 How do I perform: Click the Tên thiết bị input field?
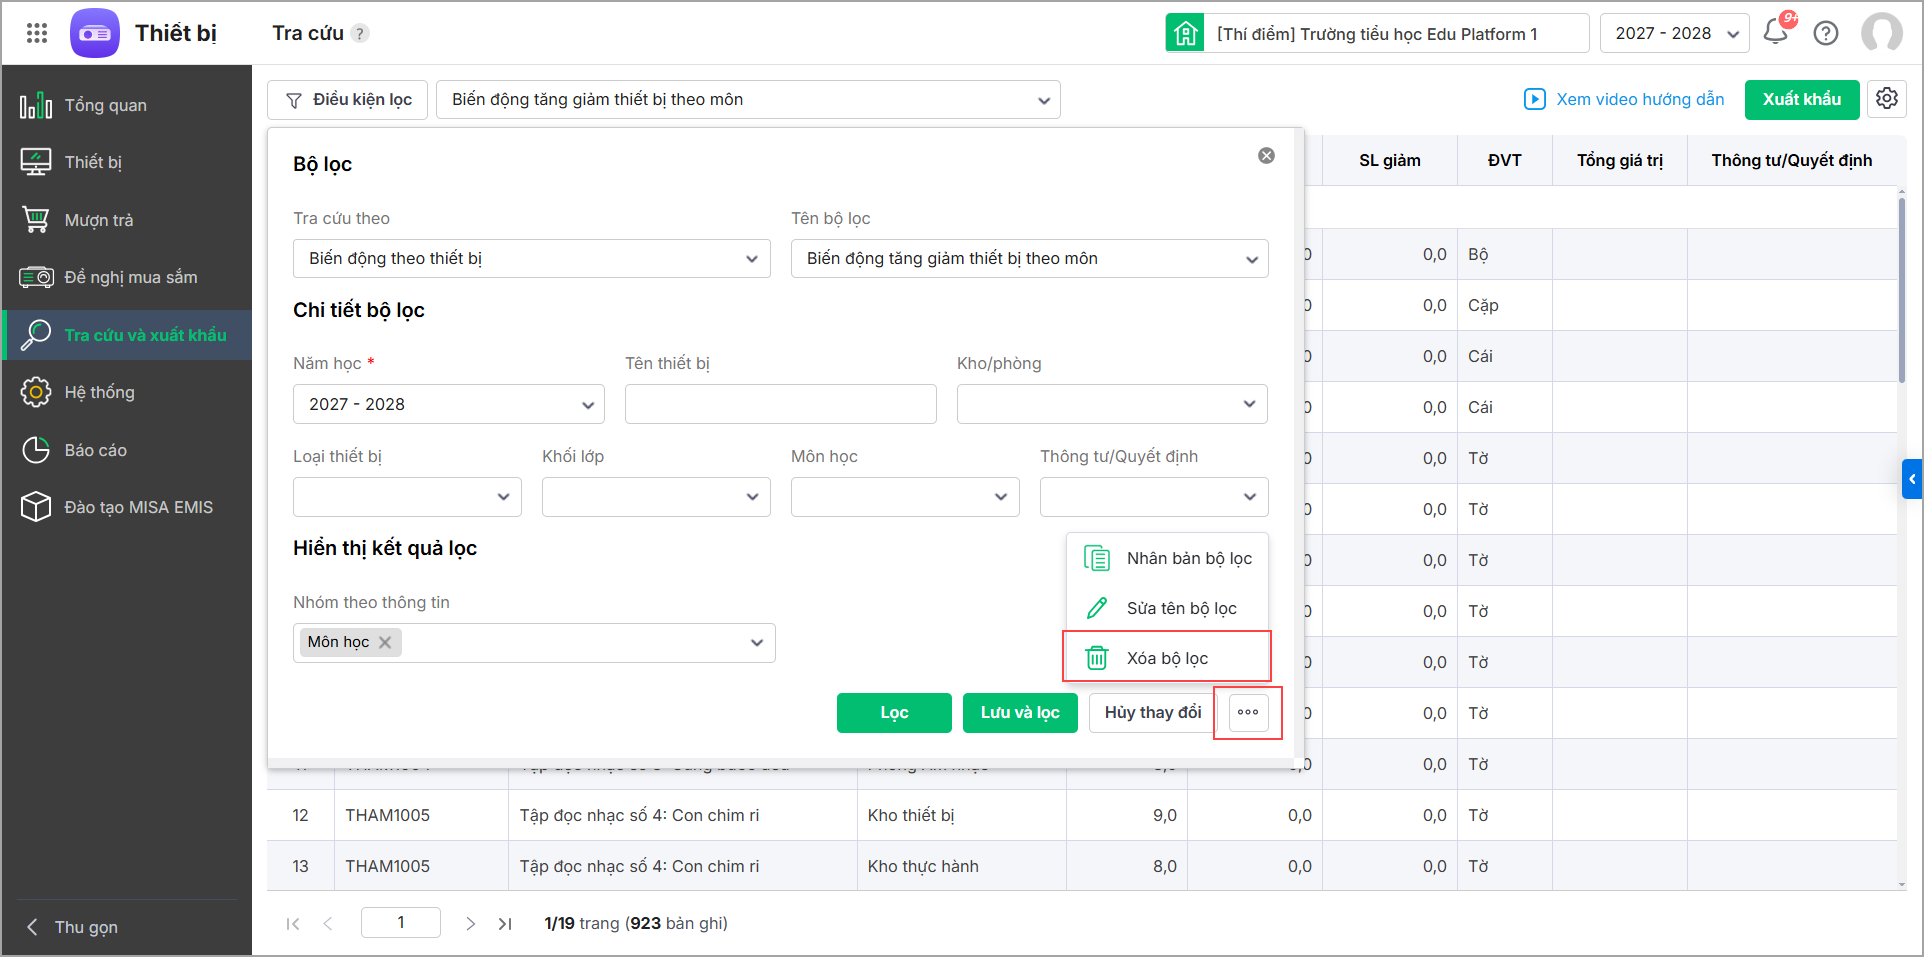coord(780,404)
